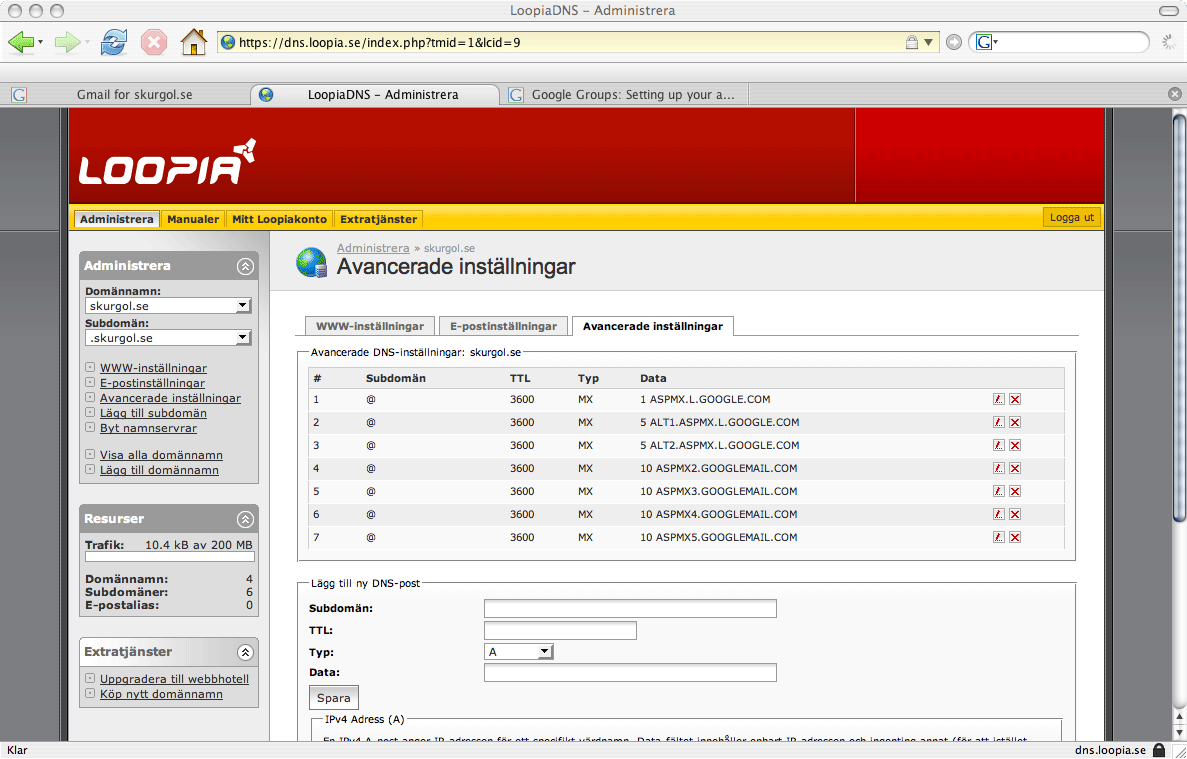Open sidebar link E-postinställningar

coord(152,383)
